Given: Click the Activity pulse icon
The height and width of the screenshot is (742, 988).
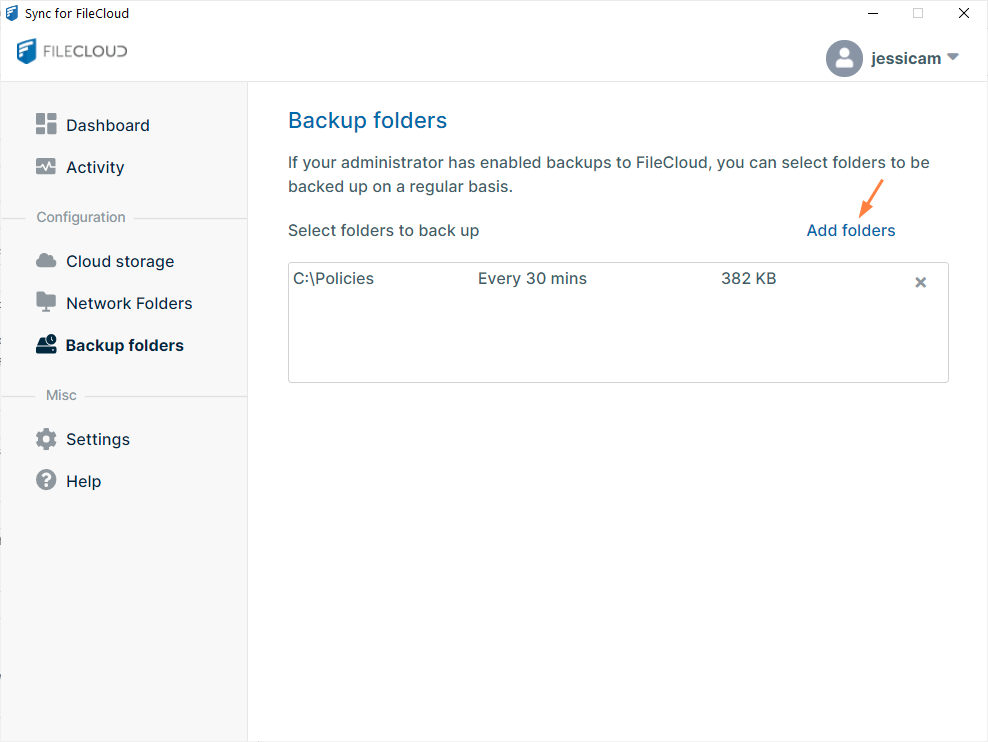Looking at the screenshot, I should (x=46, y=167).
